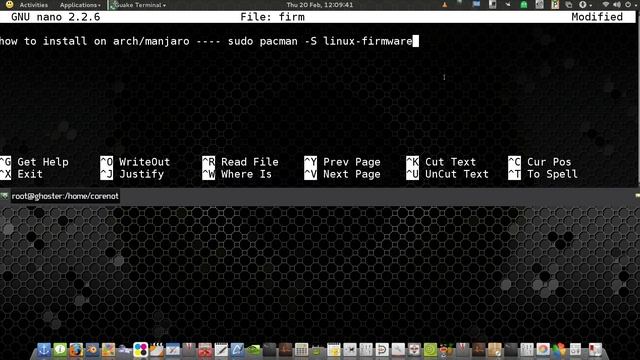
Task: Click the green ghost tray icon
Action: coord(524,5)
